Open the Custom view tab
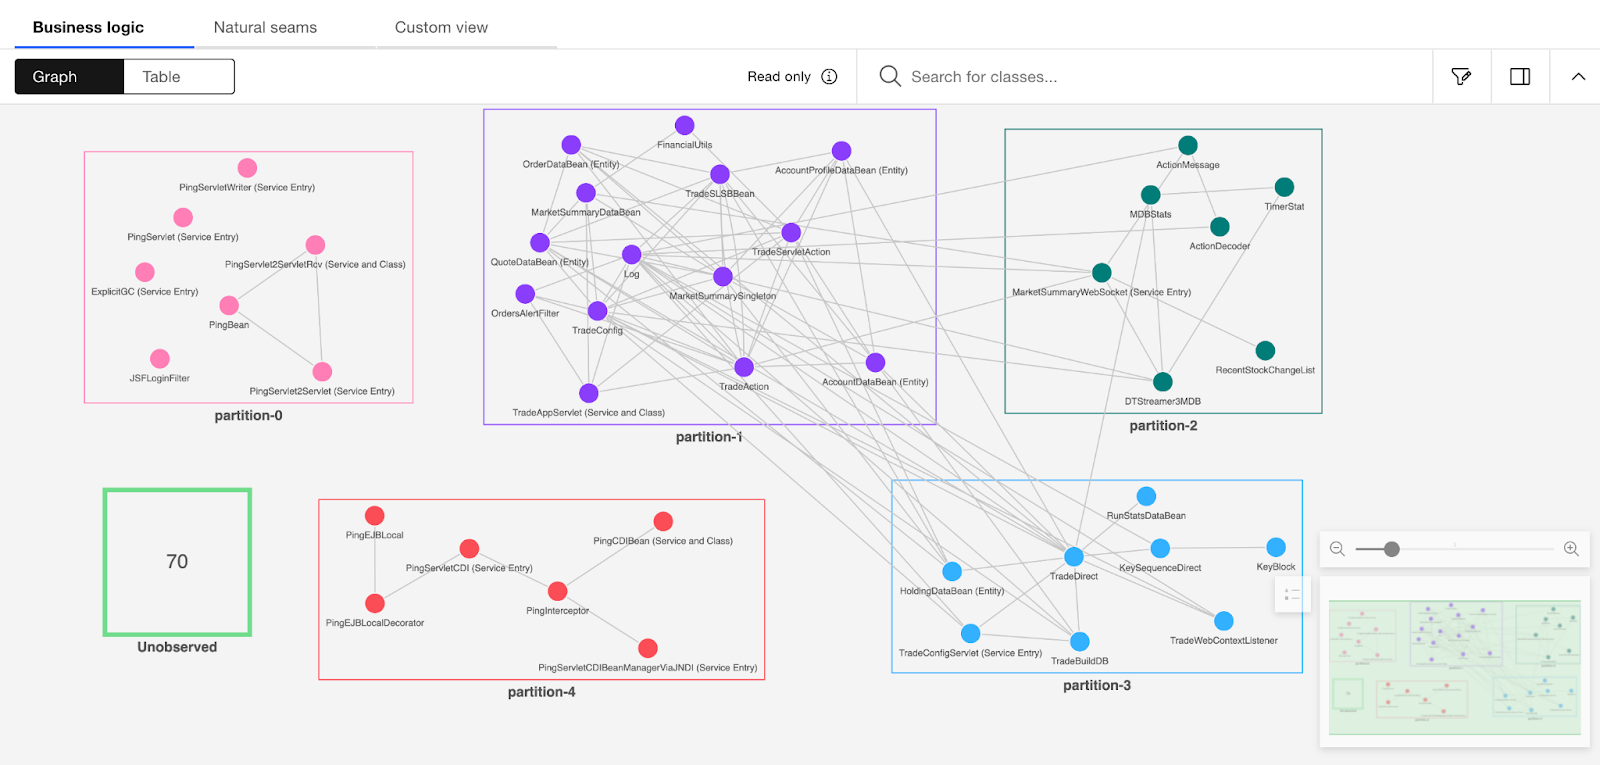The height and width of the screenshot is (765, 1600). tap(441, 27)
